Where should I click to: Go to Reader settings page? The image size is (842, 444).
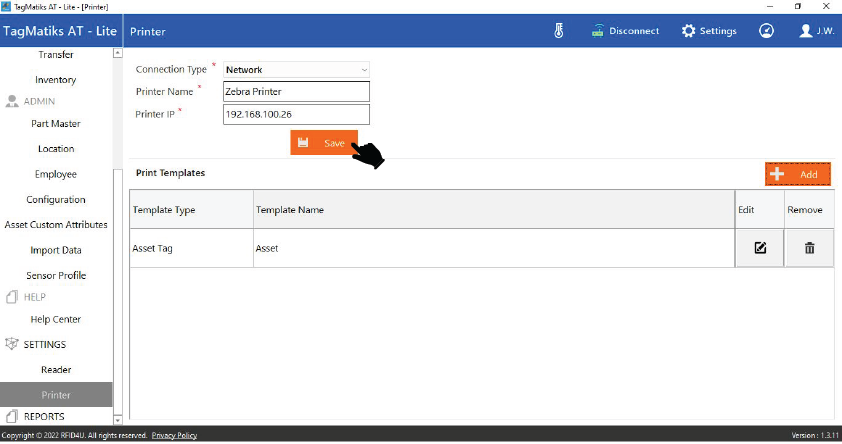click(x=56, y=370)
